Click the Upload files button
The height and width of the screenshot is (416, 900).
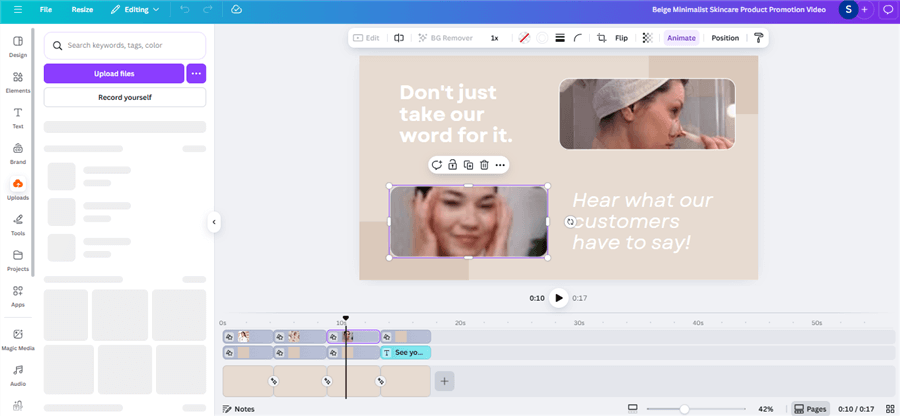(x=114, y=73)
